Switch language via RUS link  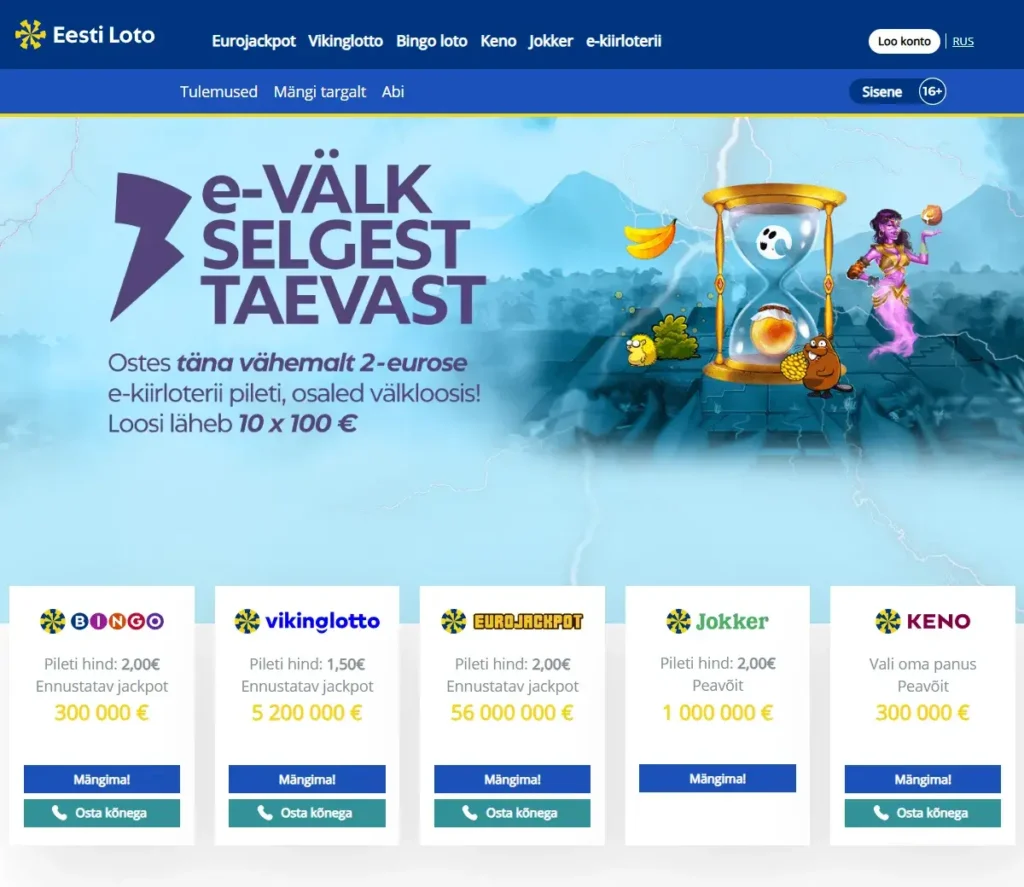[x=963, y=41]
